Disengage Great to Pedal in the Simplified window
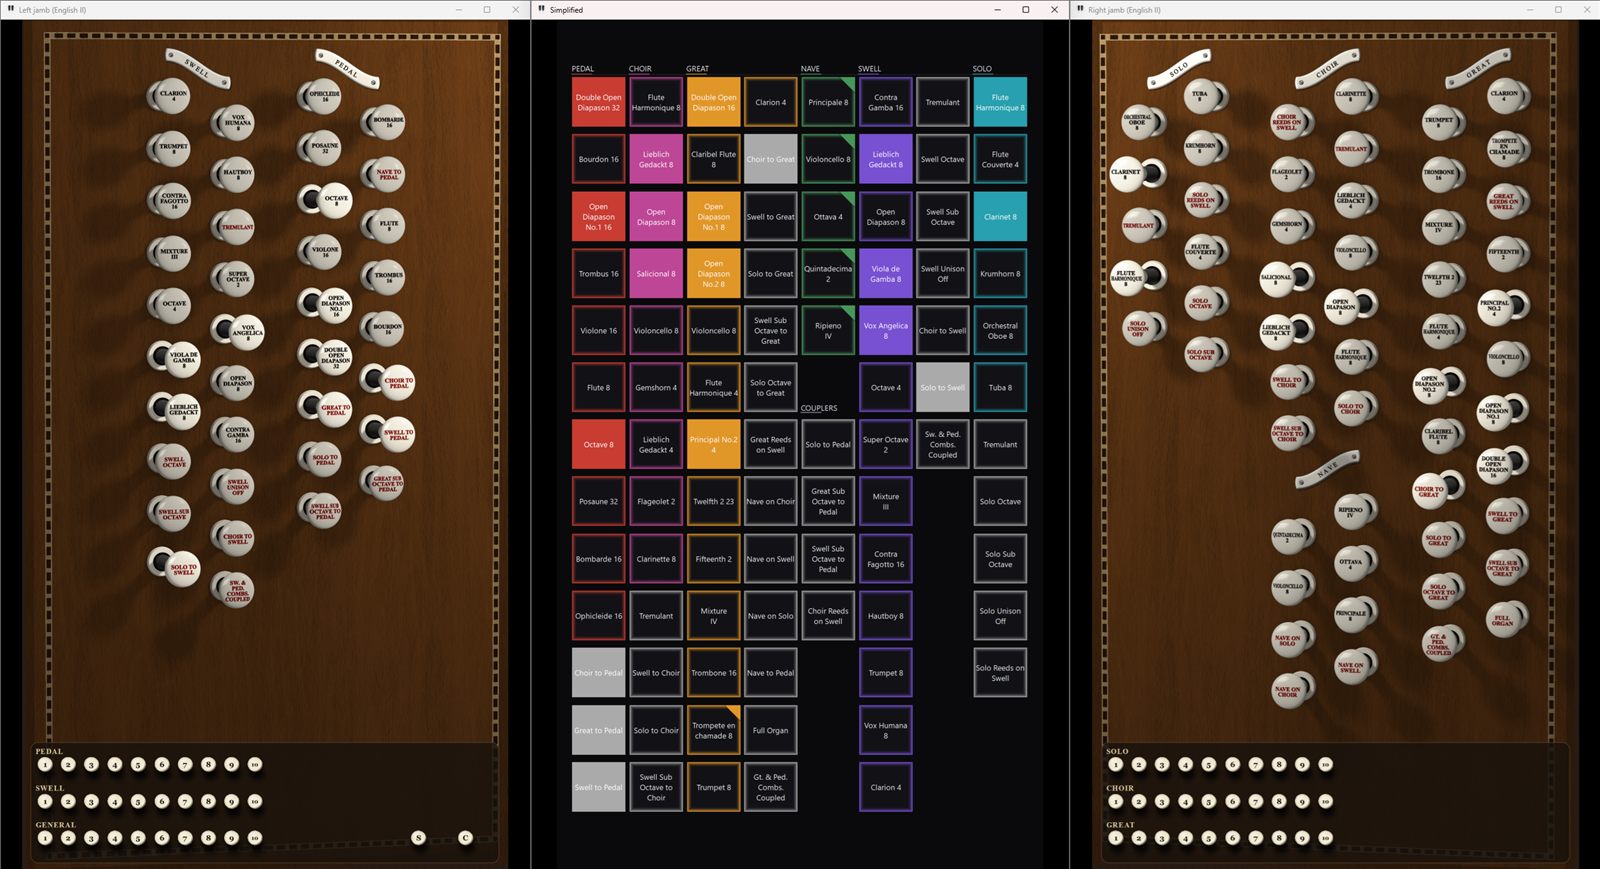Screen dimensions: 1600x869 pyautogui.click(x=598, y=730)
